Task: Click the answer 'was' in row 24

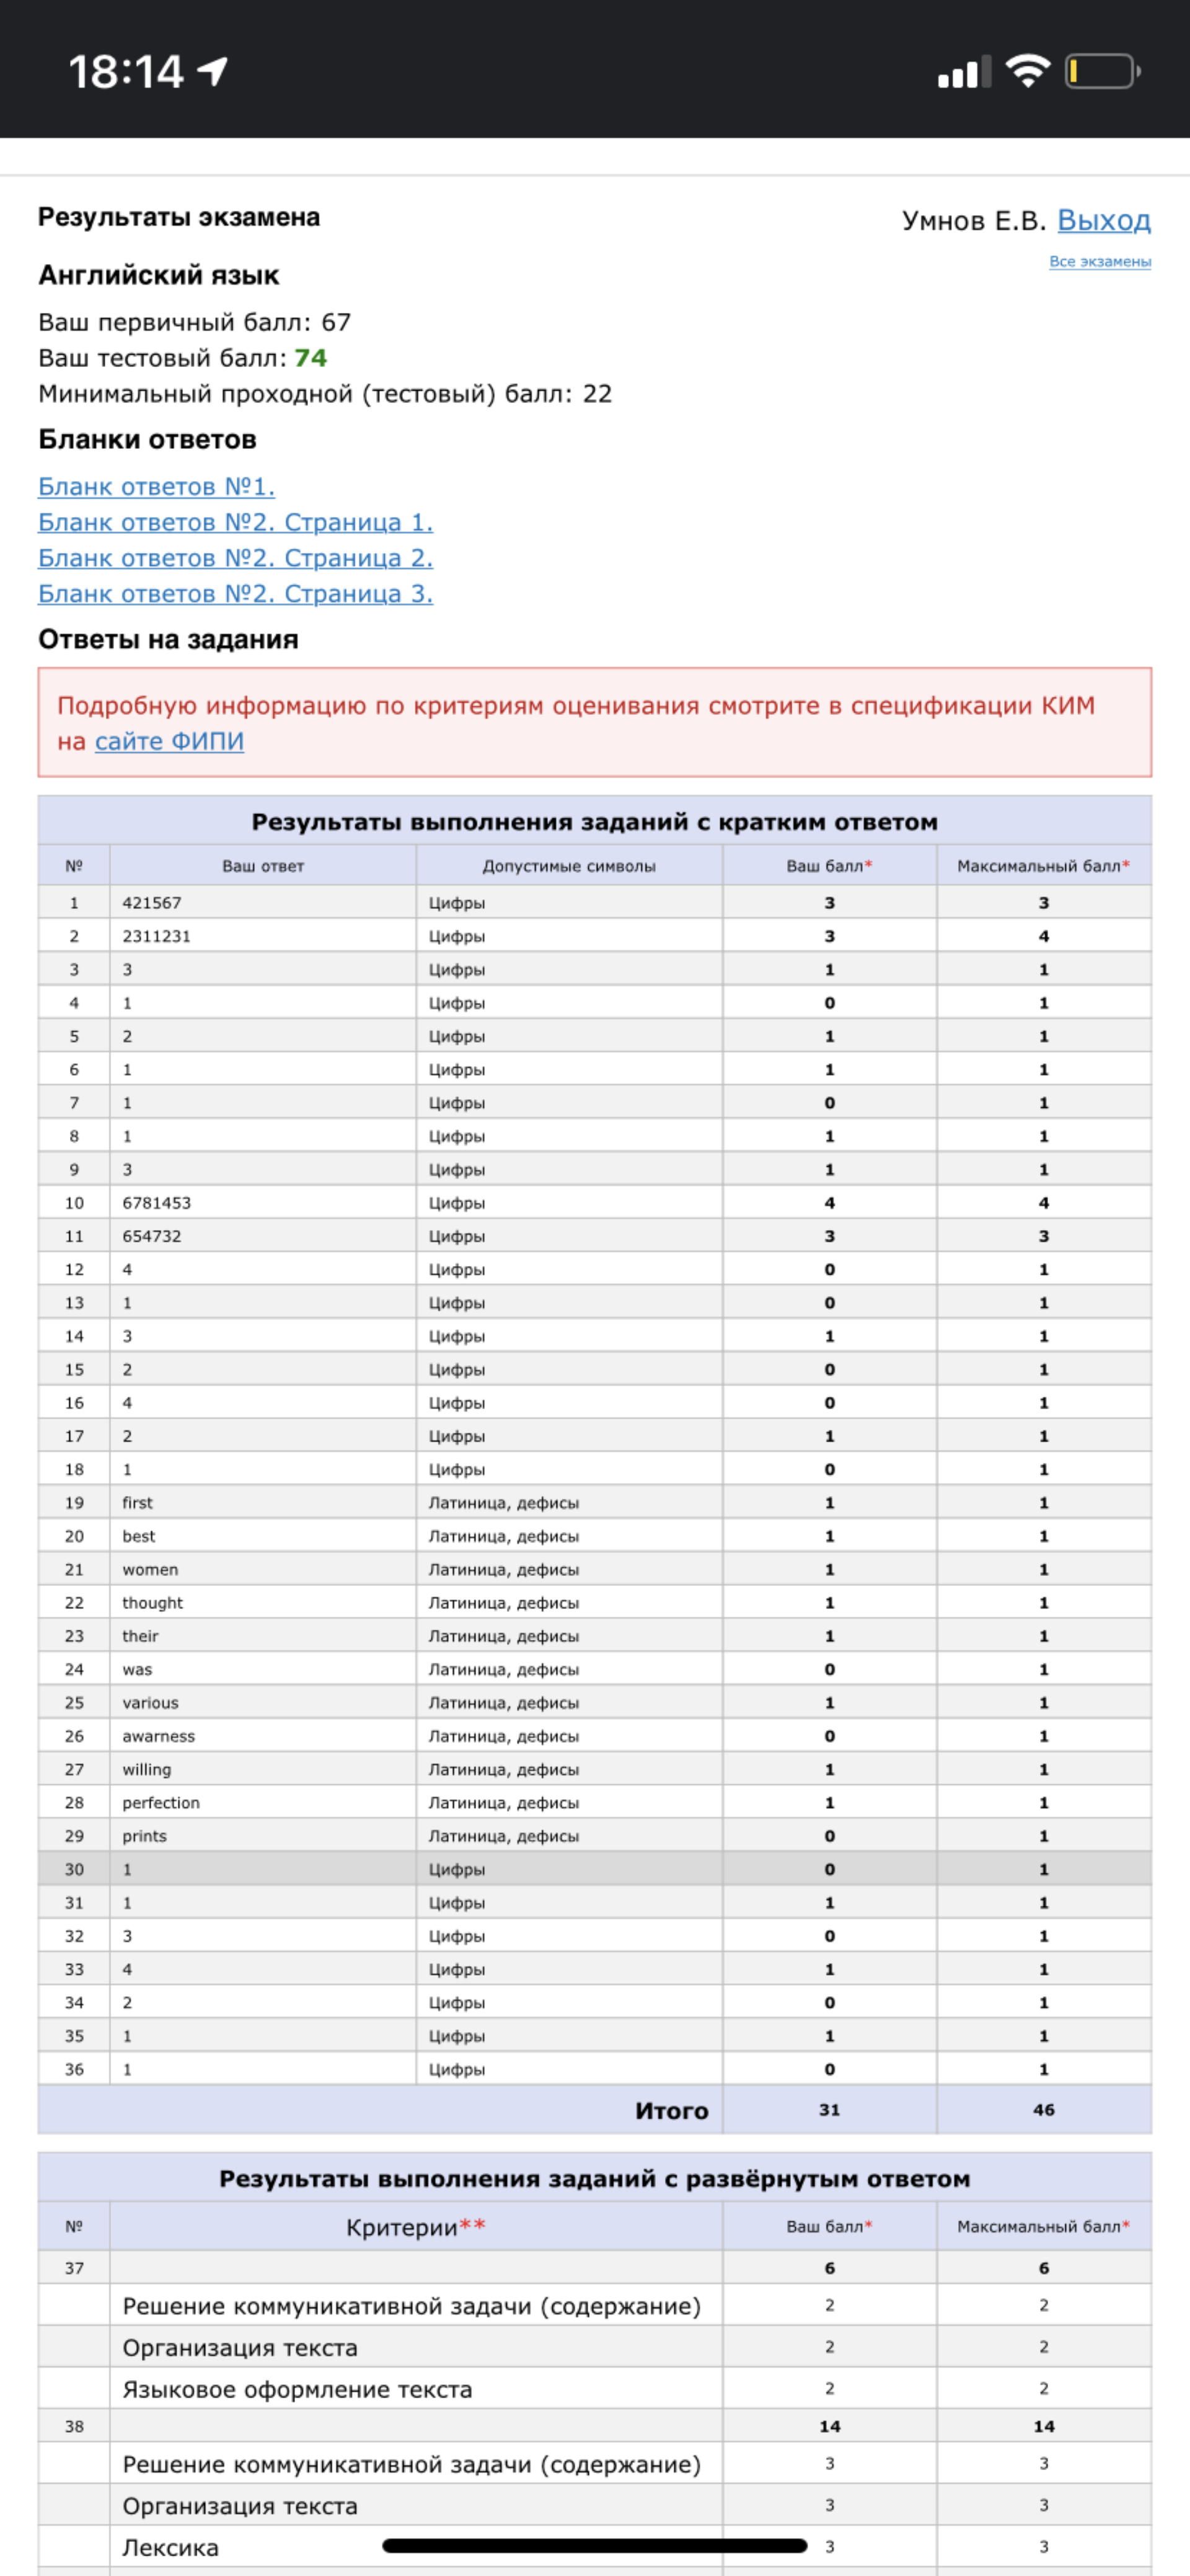Action: coord(137,1670)
